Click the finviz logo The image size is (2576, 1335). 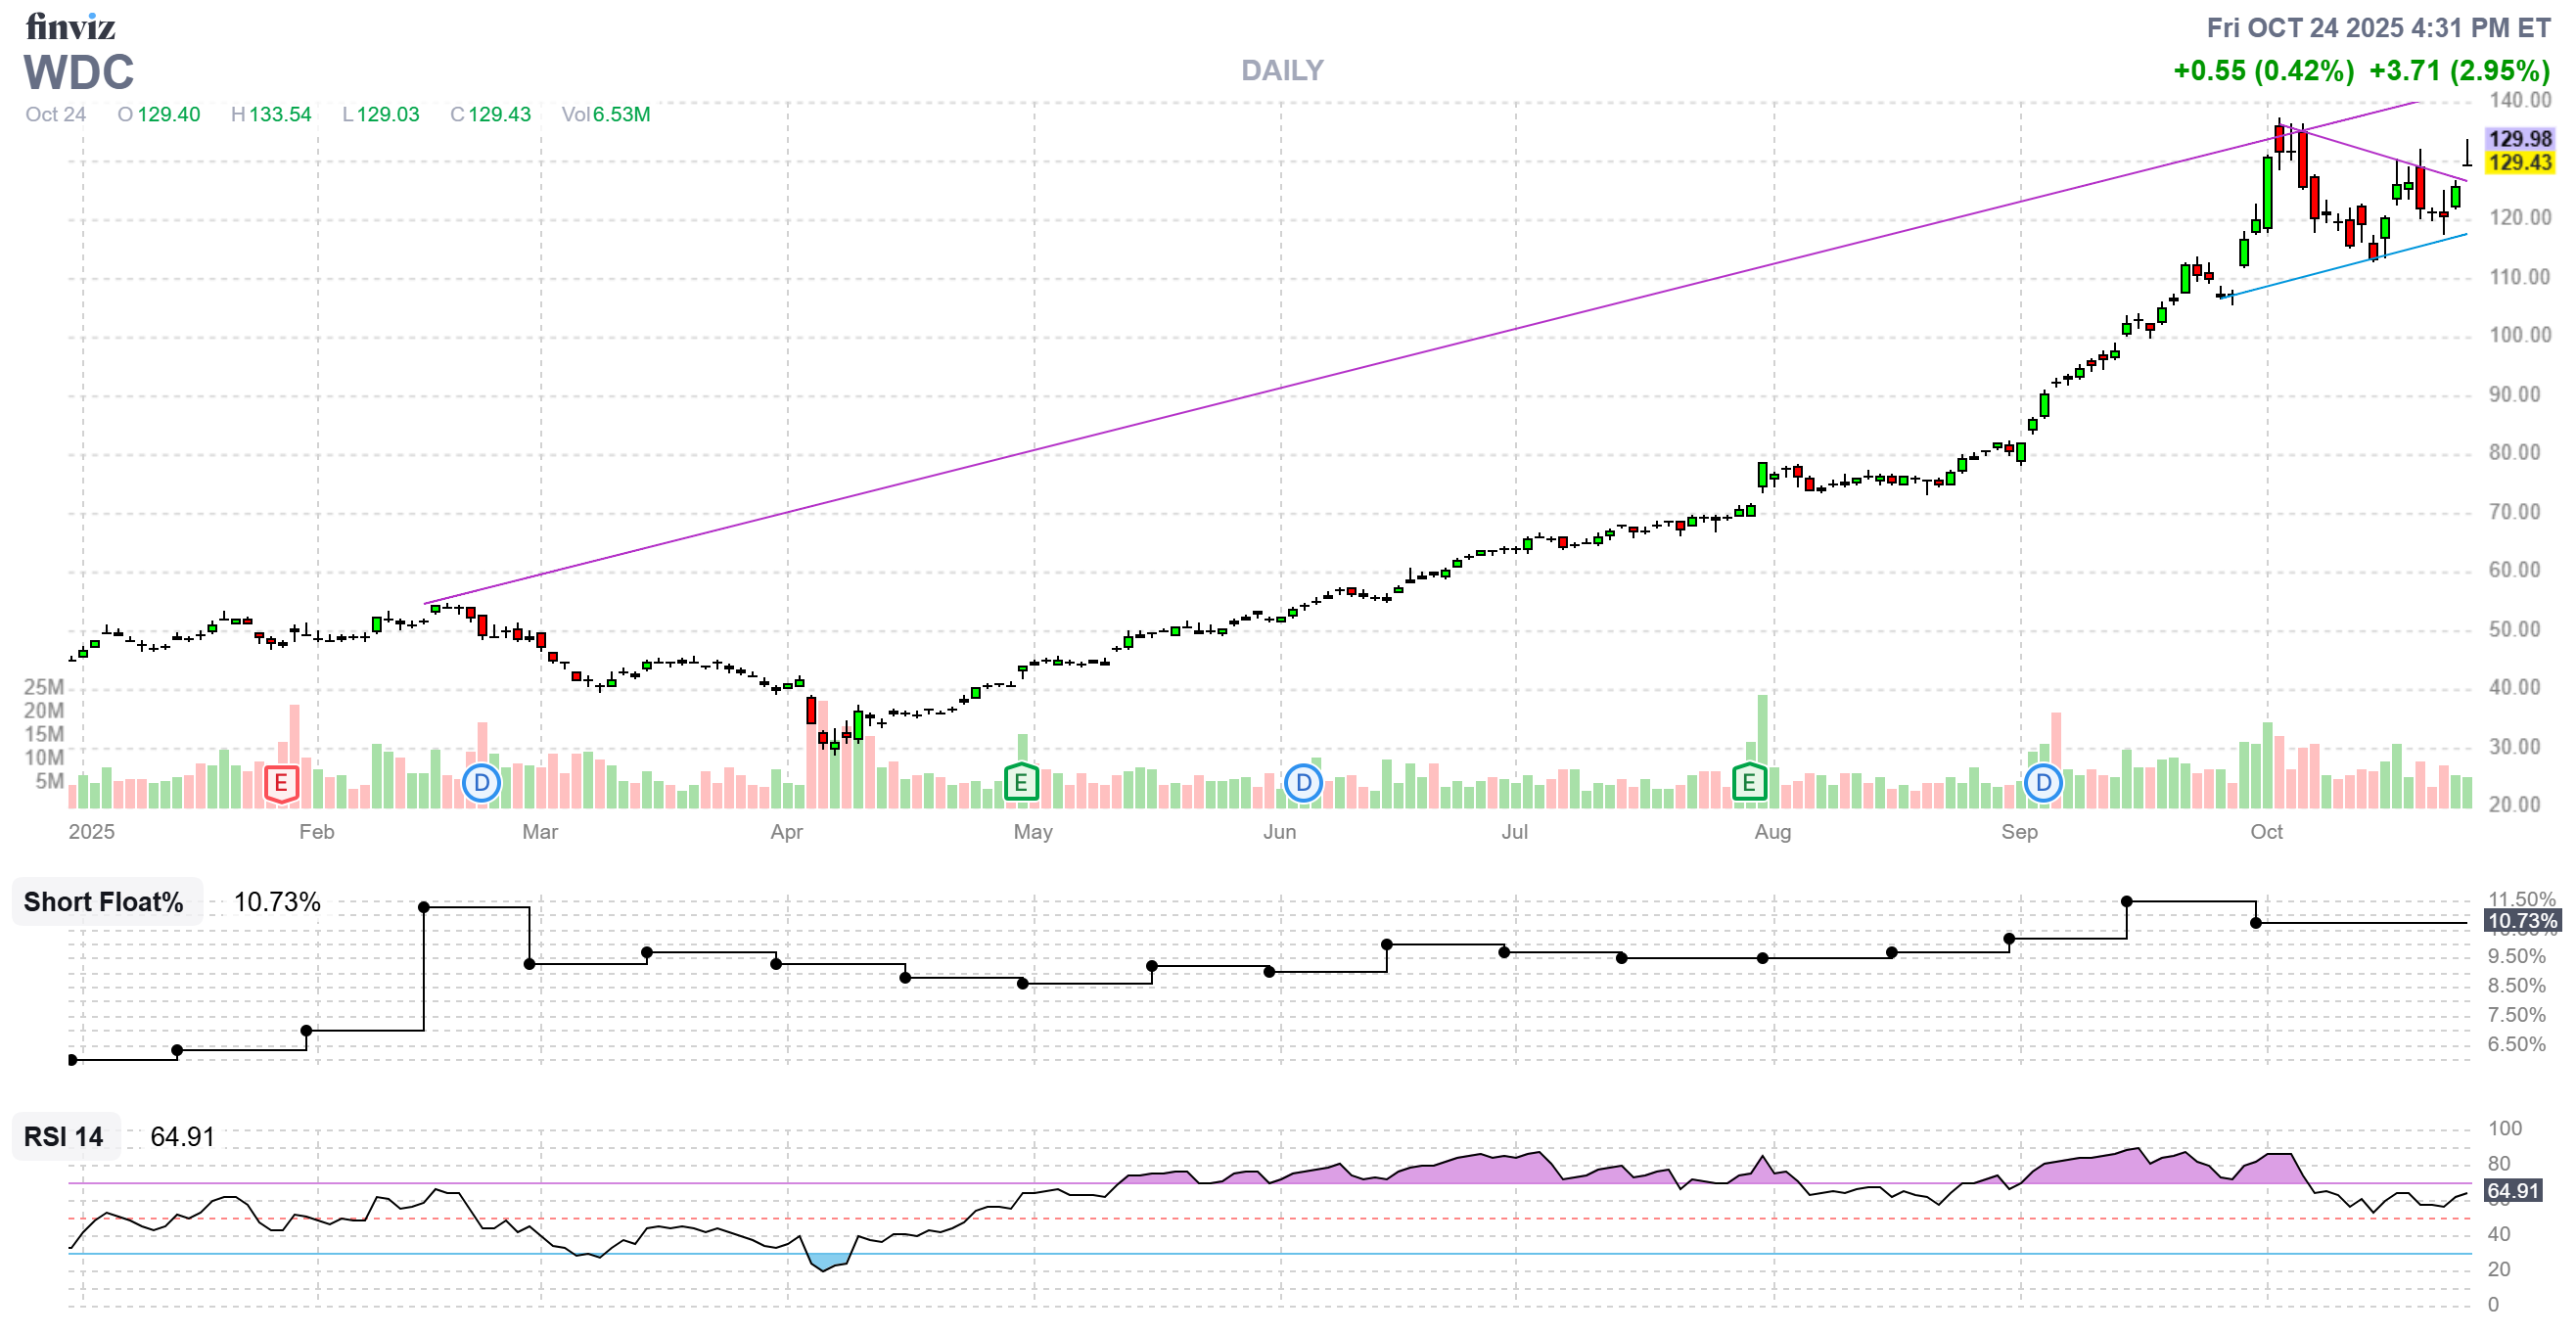click(70, 26)
